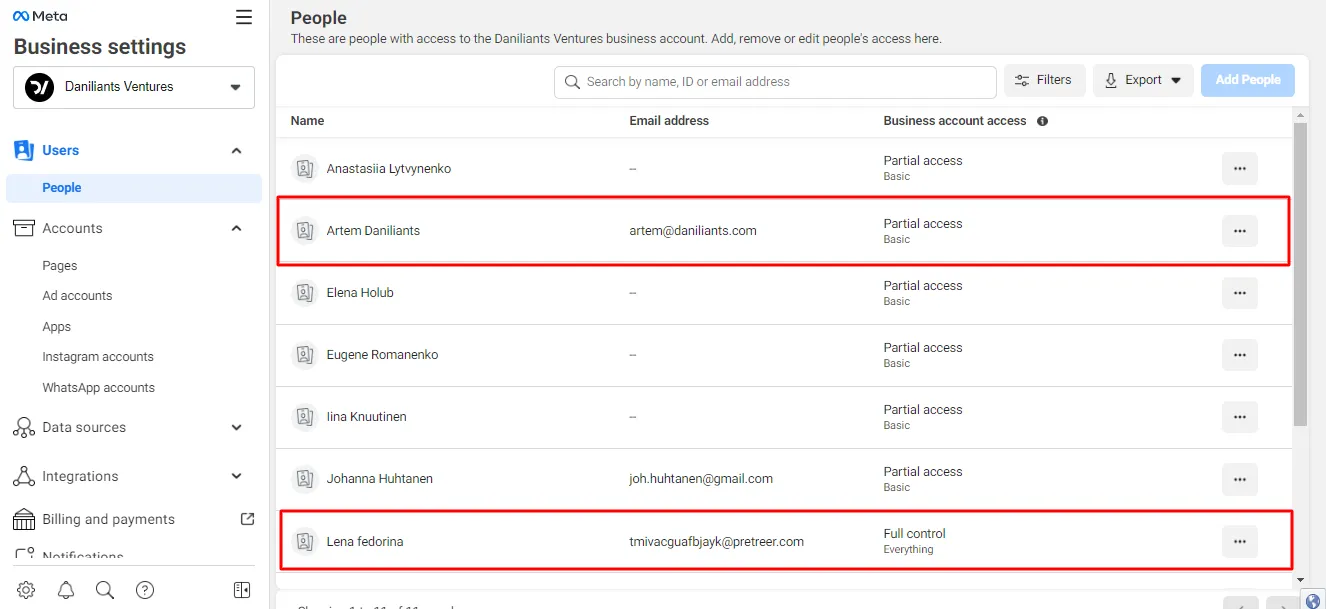Viewport: 1326px width, 609px height.
Task: Open the three-dot menu for Eugene Romanenko
Action: (x=1240, y=355)
